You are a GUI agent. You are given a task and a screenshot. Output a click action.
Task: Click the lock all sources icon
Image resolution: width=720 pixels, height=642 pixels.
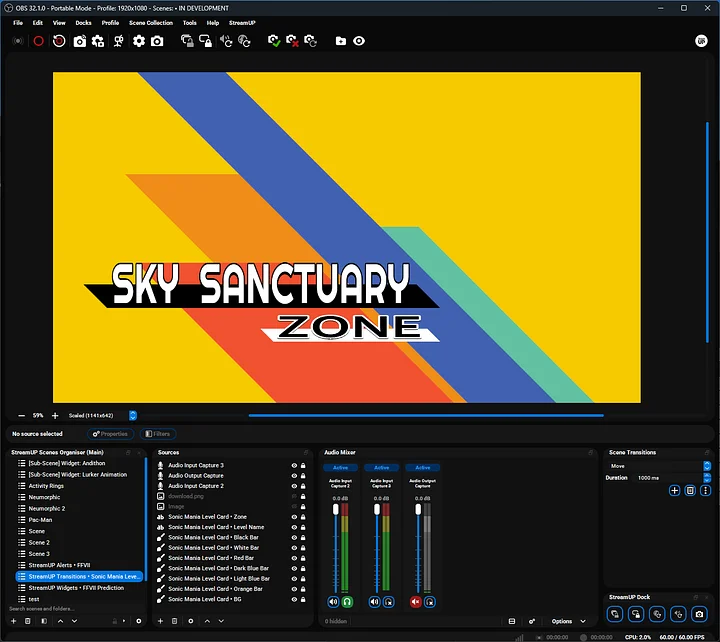click(187, 41)
